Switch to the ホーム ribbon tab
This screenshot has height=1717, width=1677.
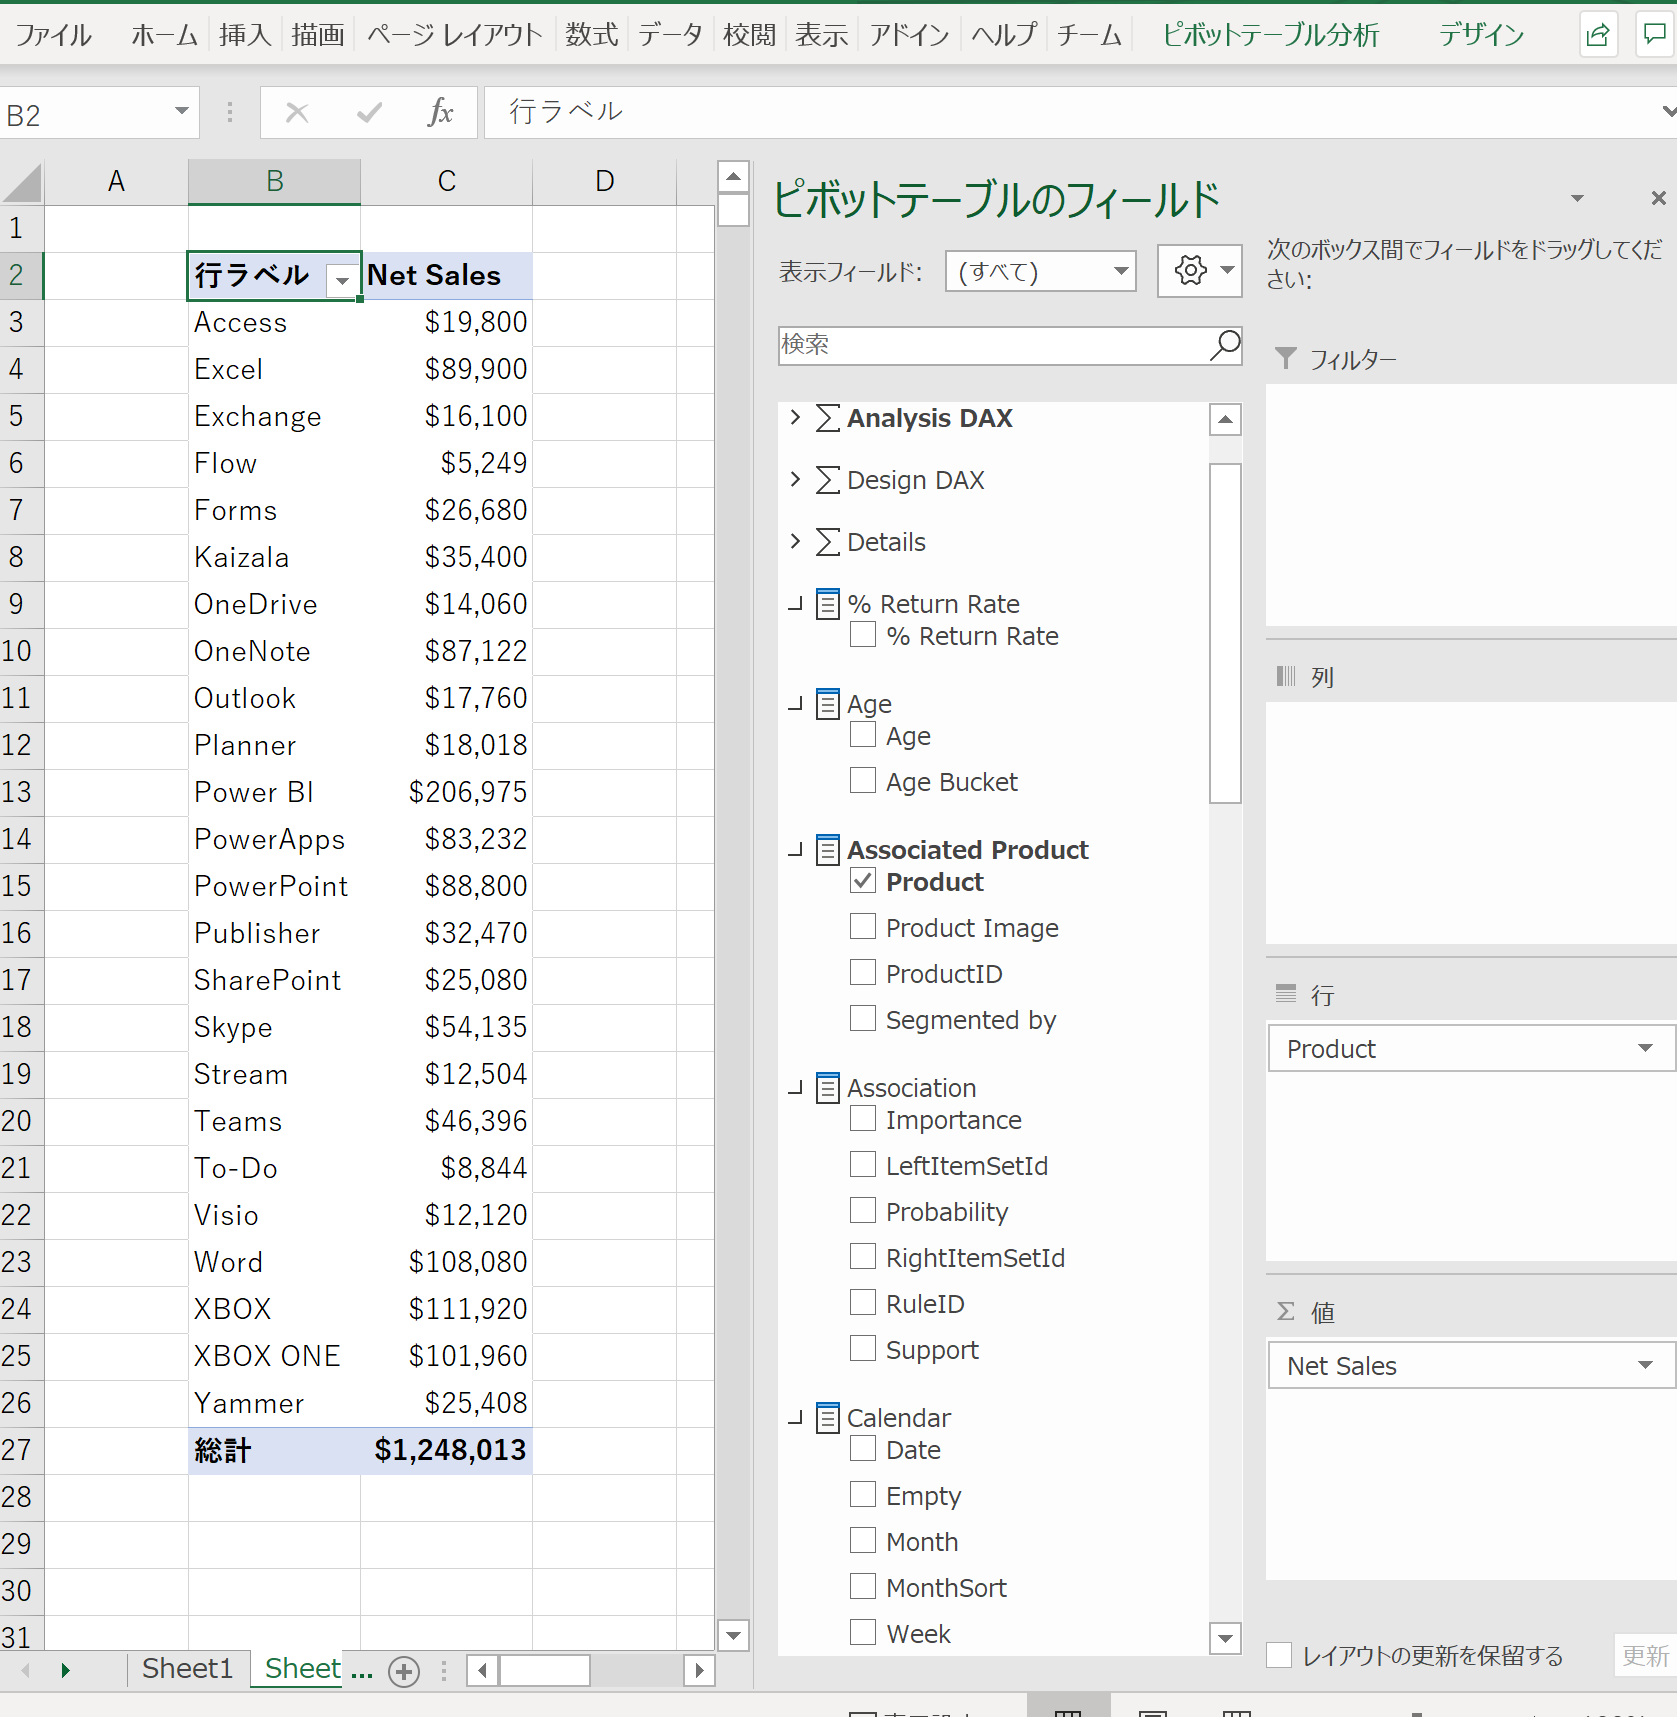pyautogui.click(x=165, y=35)
